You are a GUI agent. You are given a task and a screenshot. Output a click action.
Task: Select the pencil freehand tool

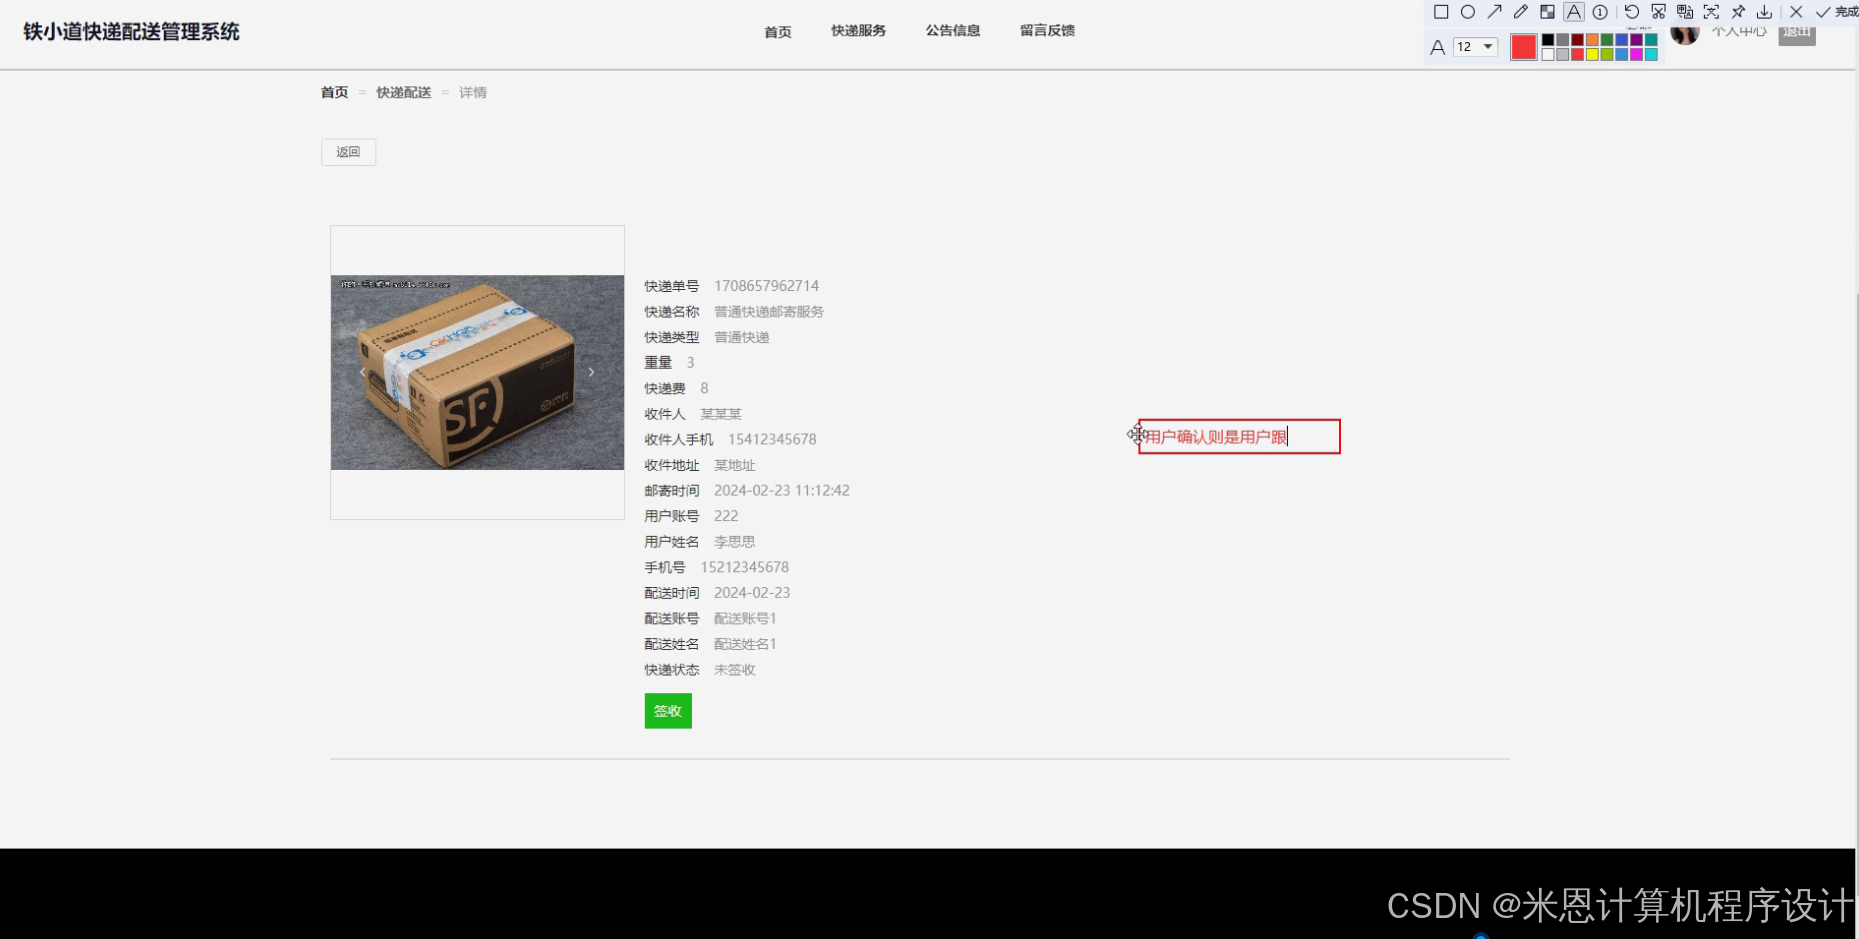tap(1521, 12)
